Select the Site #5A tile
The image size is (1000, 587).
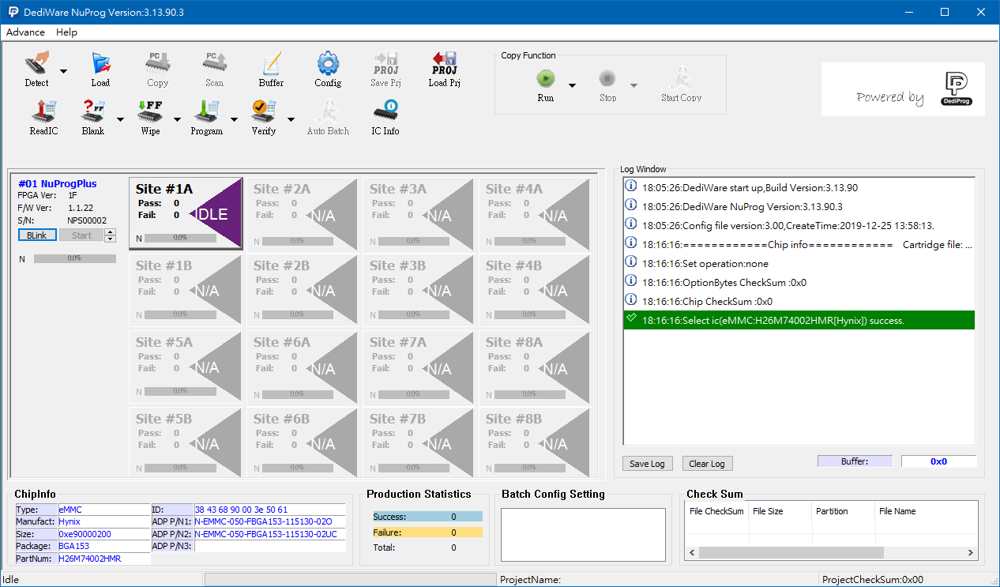(186, 366)
